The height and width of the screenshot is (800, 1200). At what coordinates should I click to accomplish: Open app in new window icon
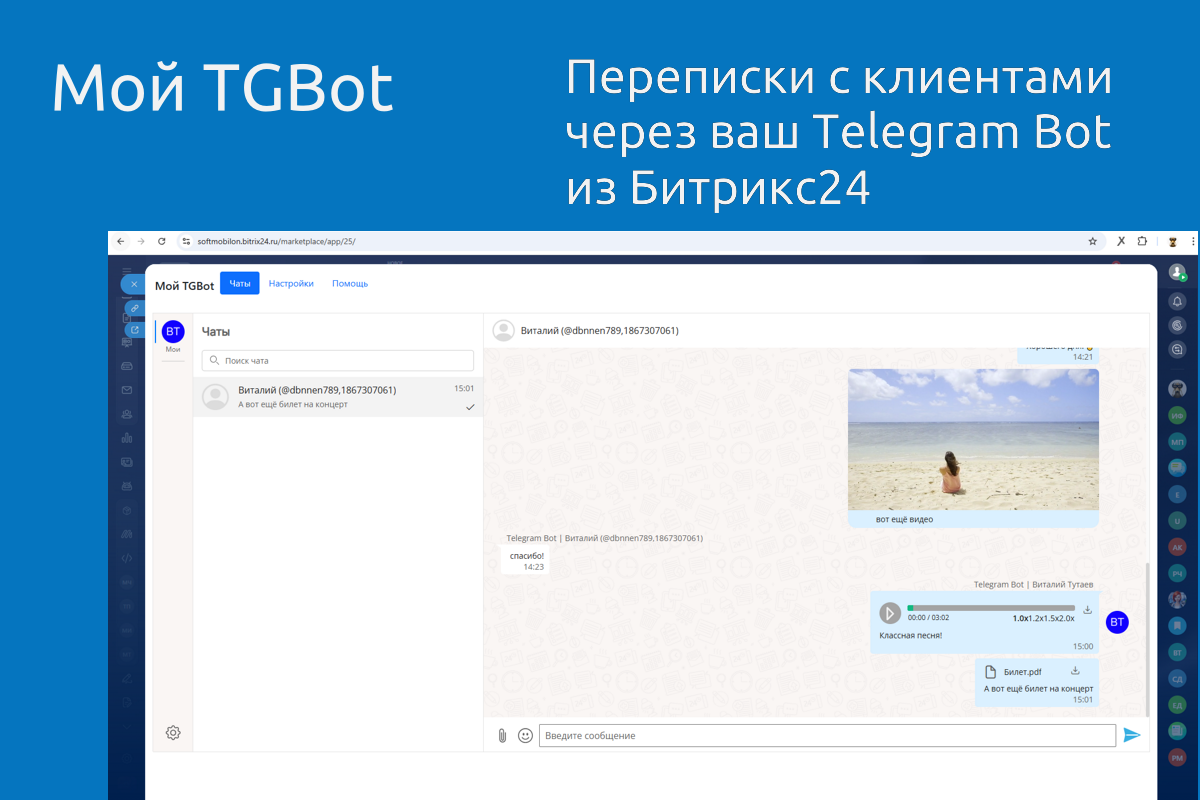coord(135,329)
